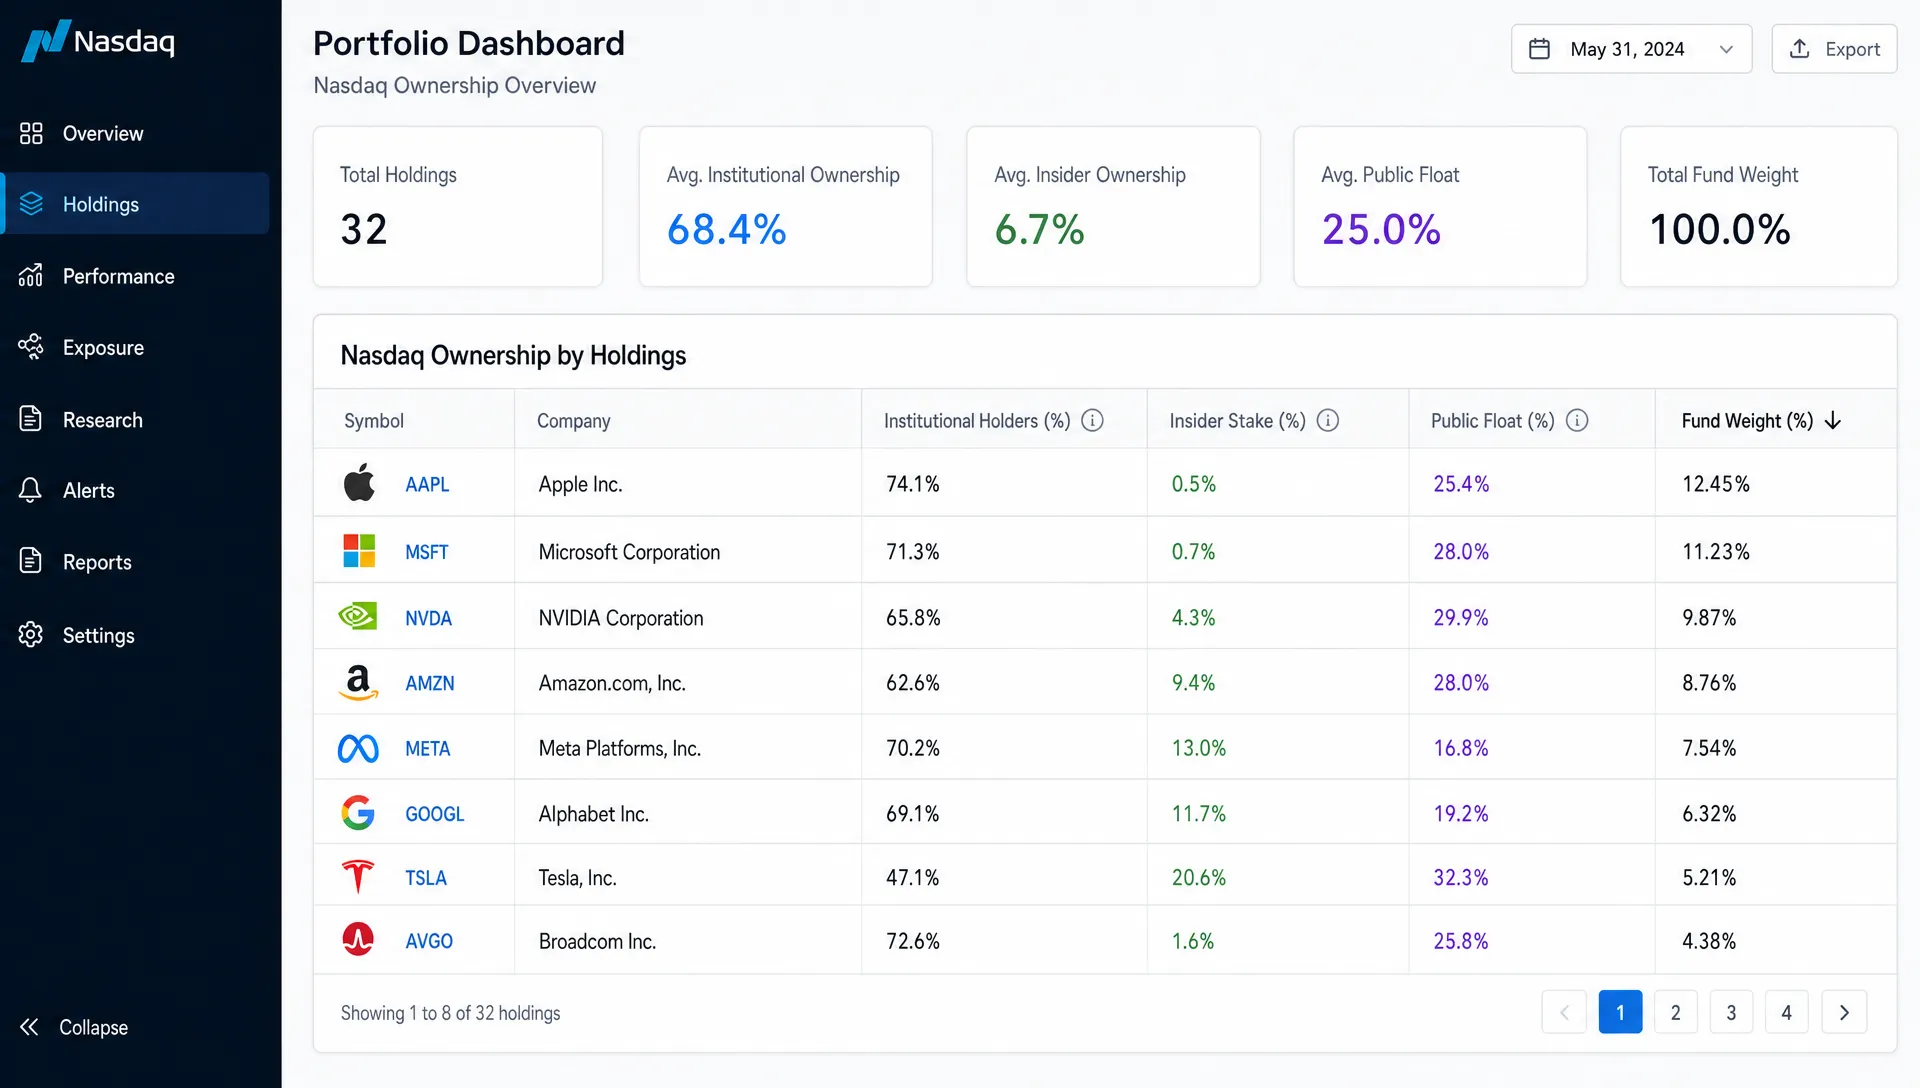Click the Insider Stake (%) column header
Image resolution: width=1920 pixels, height=1088 pixels.
[1238, 421]
